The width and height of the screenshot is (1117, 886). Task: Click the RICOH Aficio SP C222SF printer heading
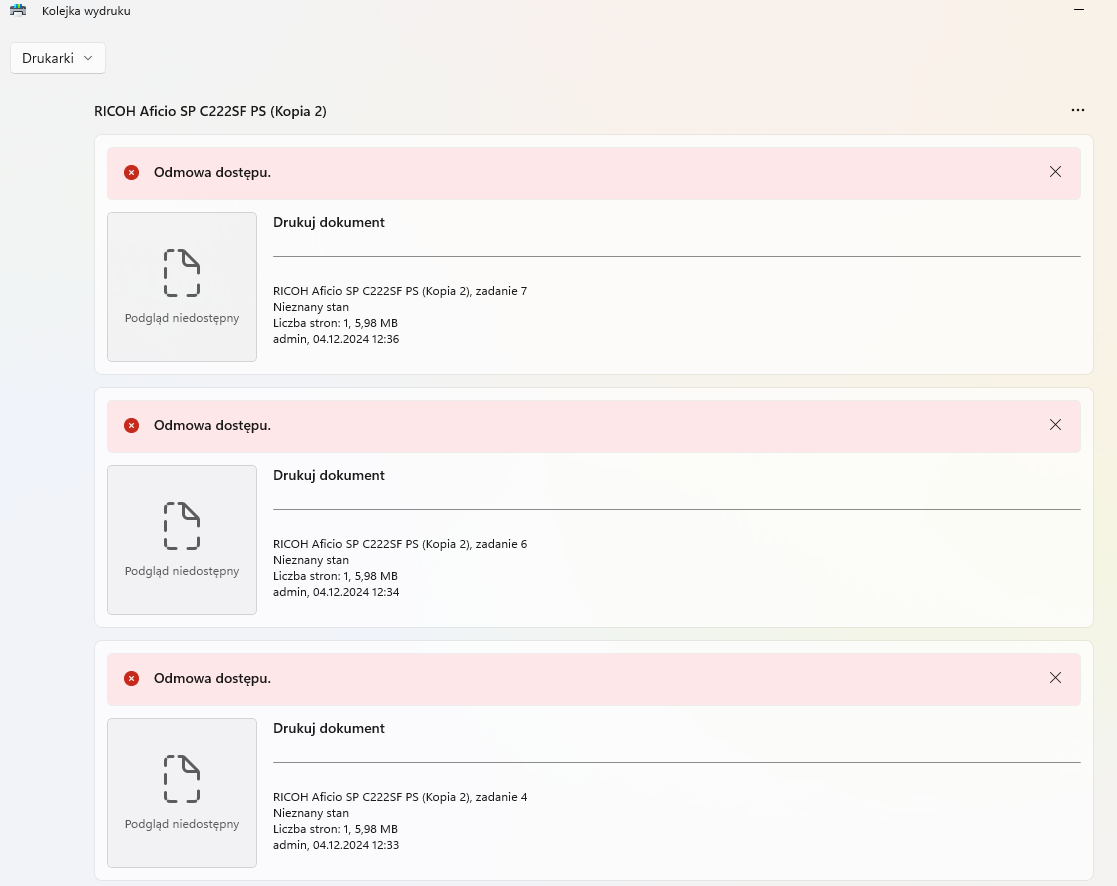click(210, 111)
